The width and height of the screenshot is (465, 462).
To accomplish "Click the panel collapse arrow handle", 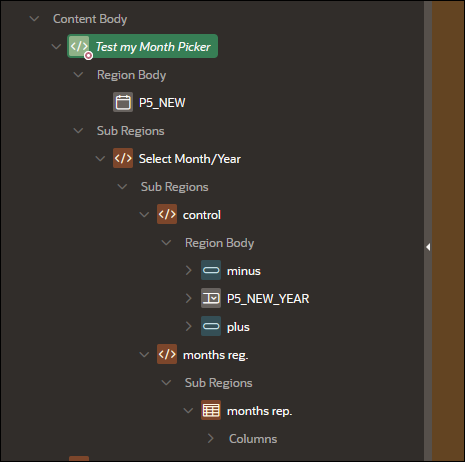I will [428, 247].
